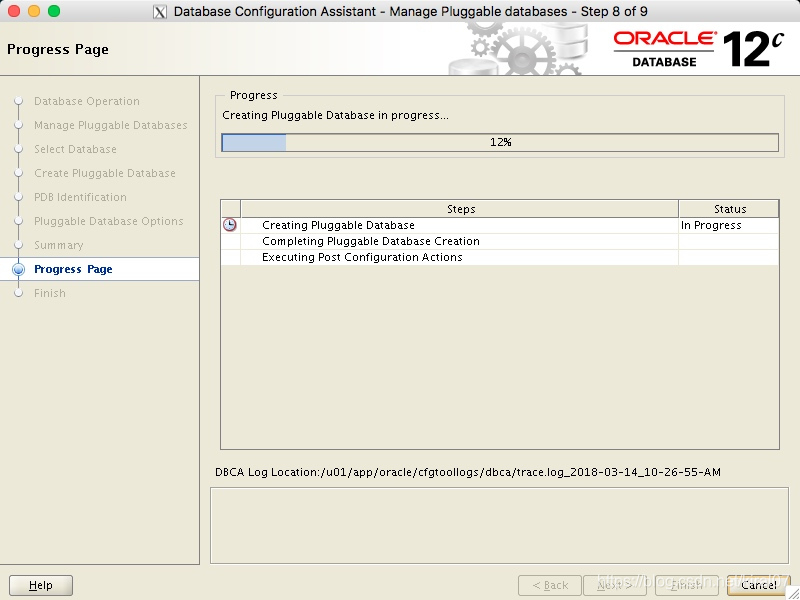
Task: Select the Select Database step
Action: click(x=76, y=149)
